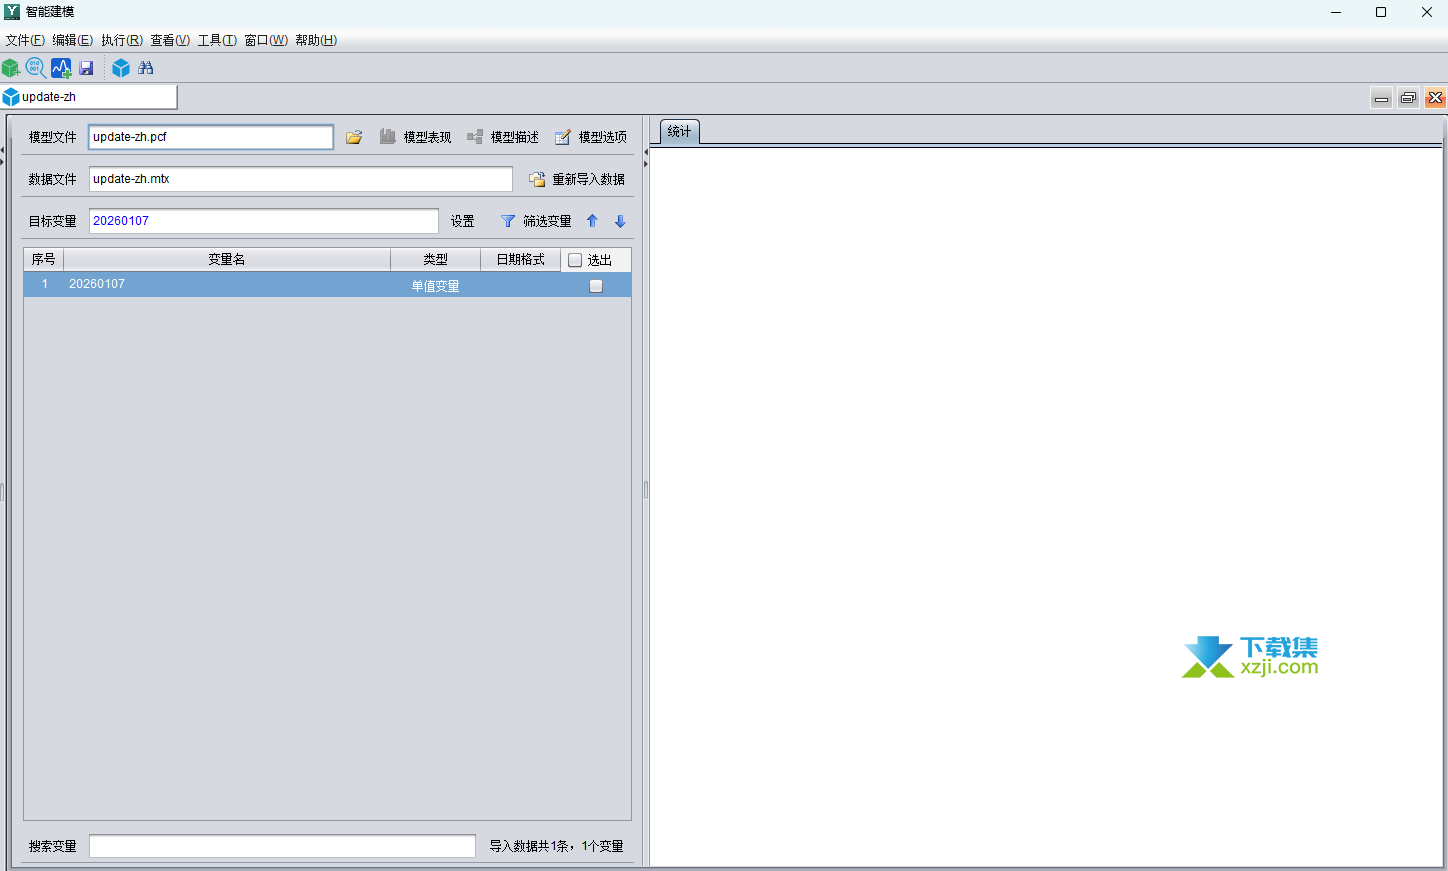
Task: Click the add chart toolbar icon
Action: coord(61,67)
